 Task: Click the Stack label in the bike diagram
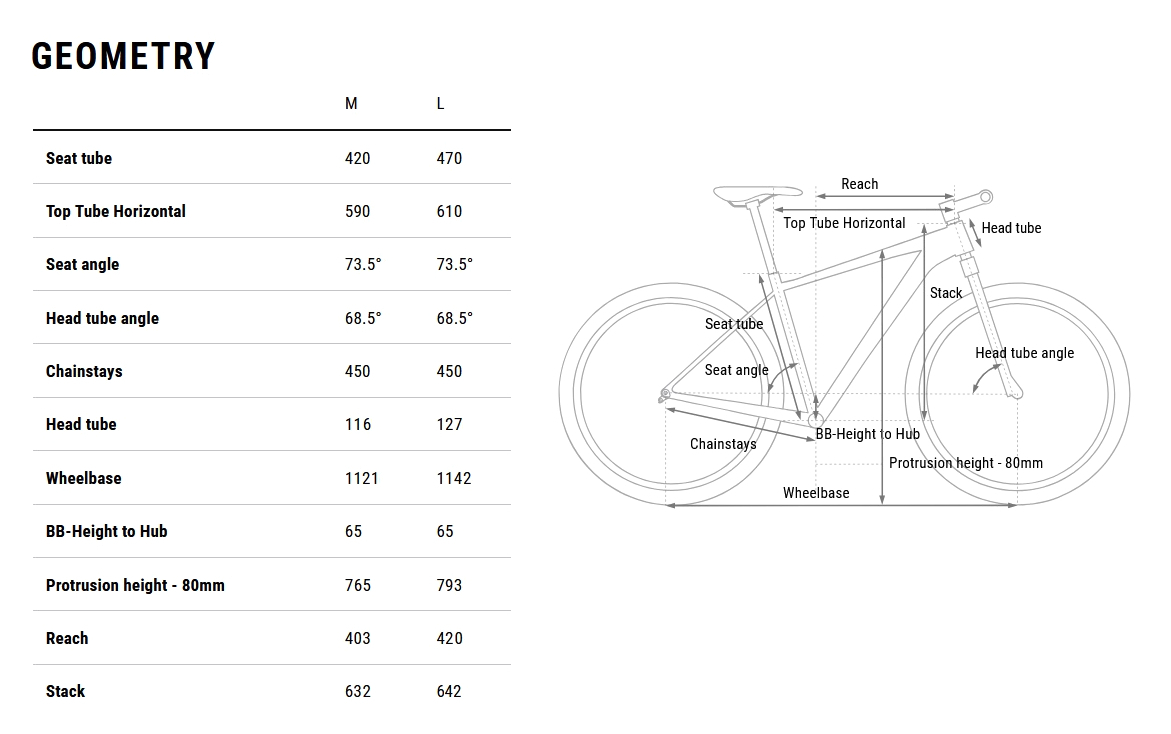pyautogui.click(x=946, y=293)
